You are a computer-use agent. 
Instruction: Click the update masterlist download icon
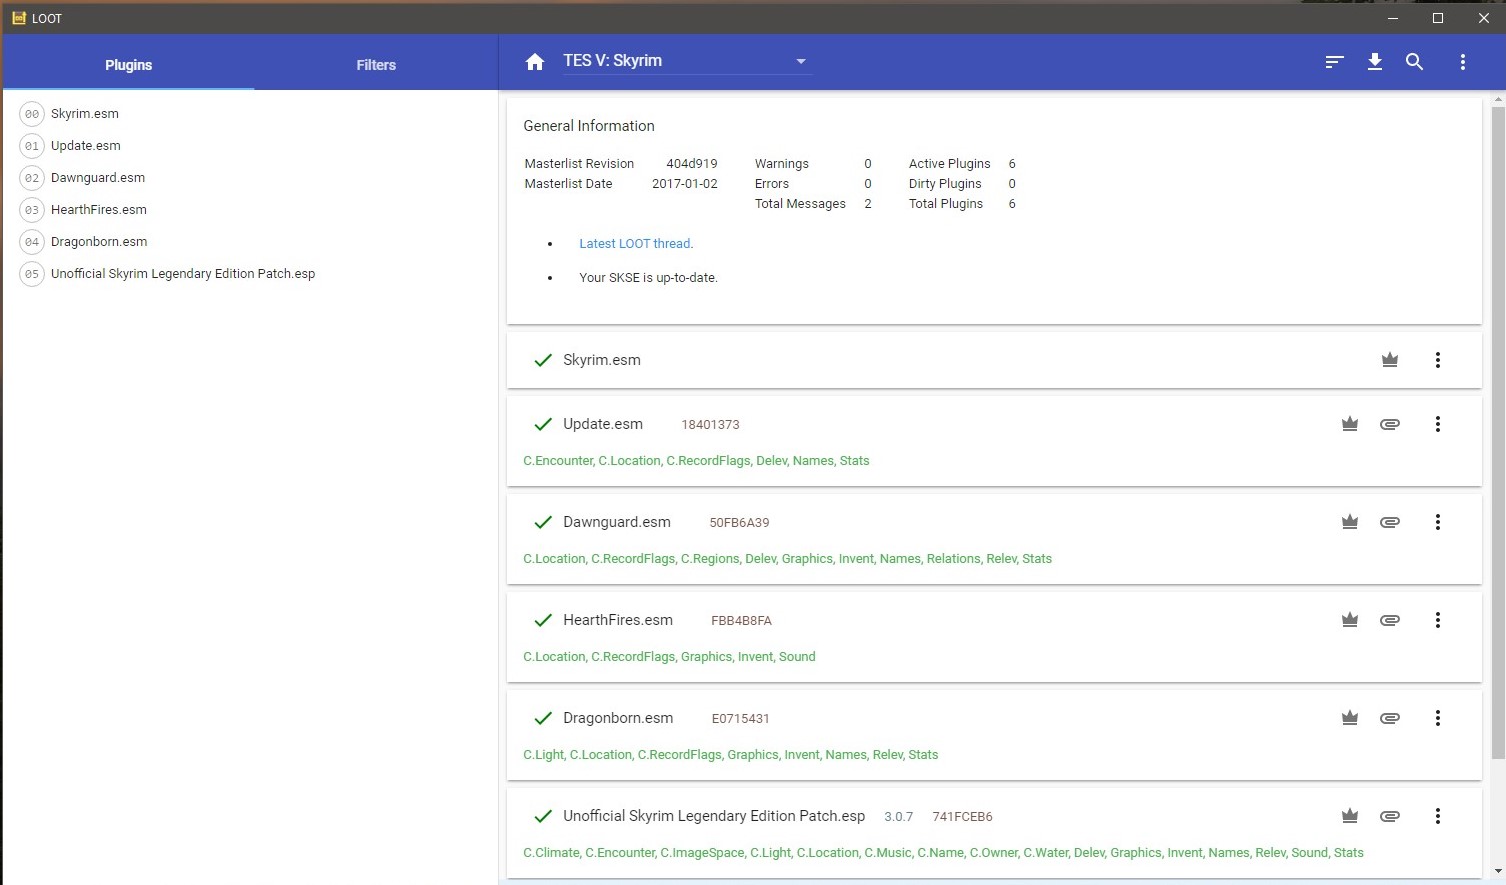tap(1375, 62)
